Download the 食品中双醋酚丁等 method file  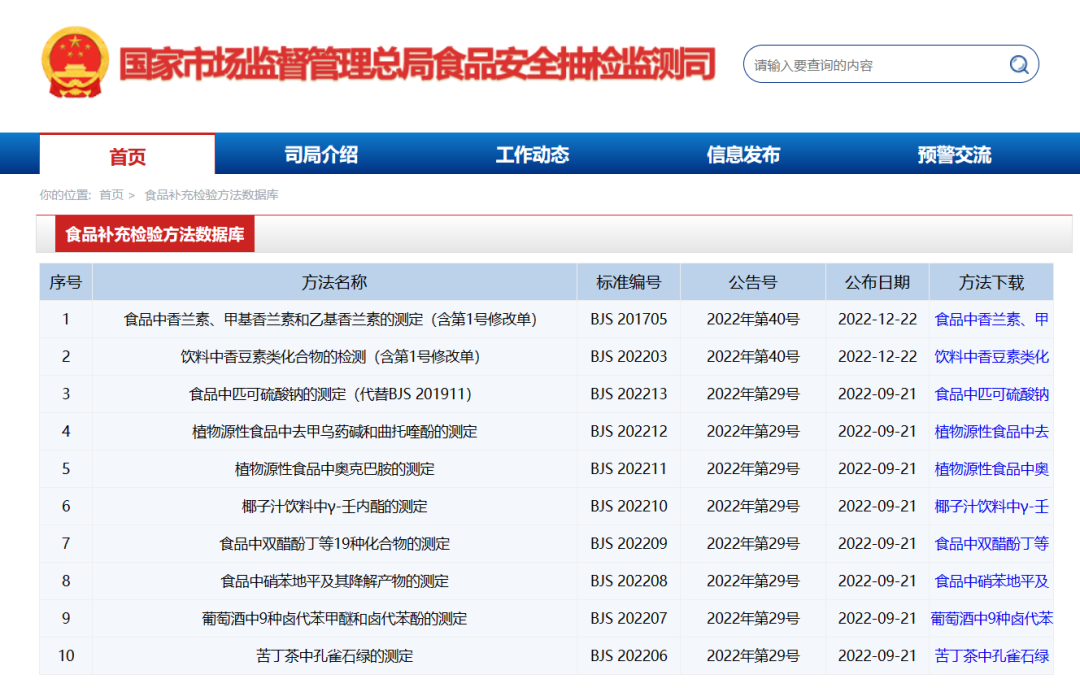991,544
